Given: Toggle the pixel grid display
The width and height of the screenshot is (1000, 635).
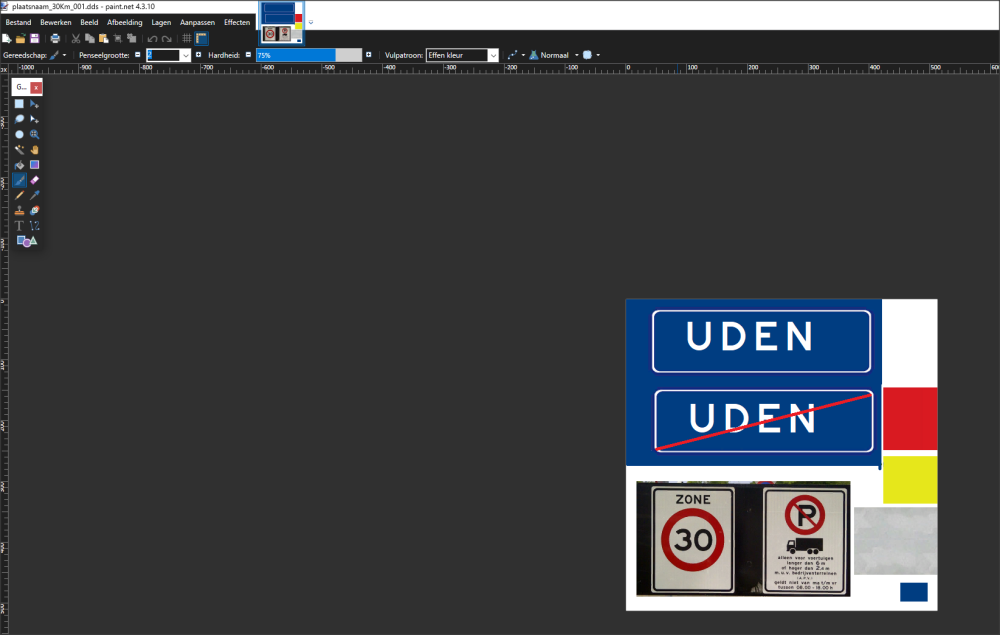Looking at the screenshot, I should click(186, 38).
